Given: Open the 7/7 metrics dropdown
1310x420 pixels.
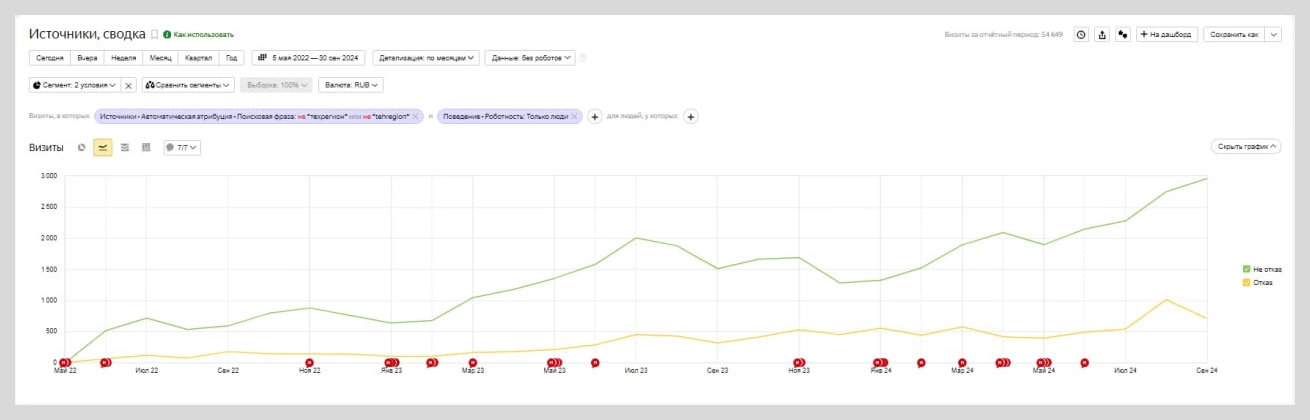Looking at the screenshot, I should pos(182,147).
